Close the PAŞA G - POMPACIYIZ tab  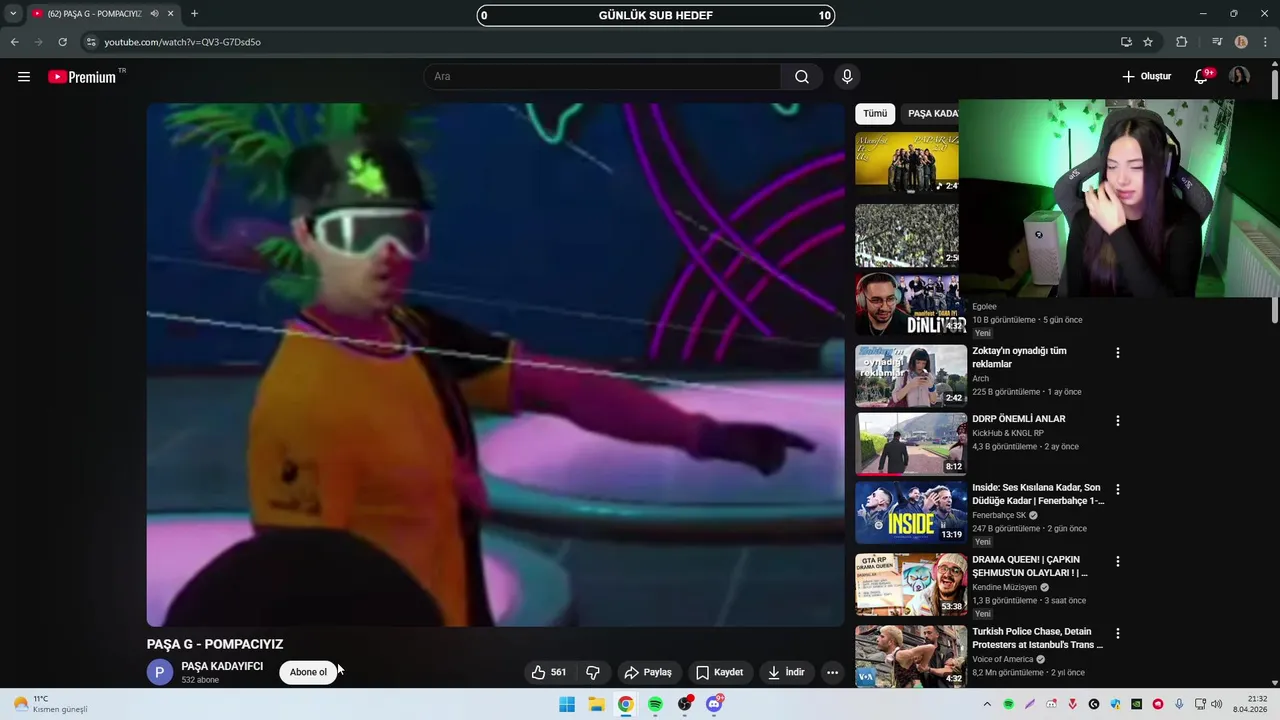(x=171, y=14)
